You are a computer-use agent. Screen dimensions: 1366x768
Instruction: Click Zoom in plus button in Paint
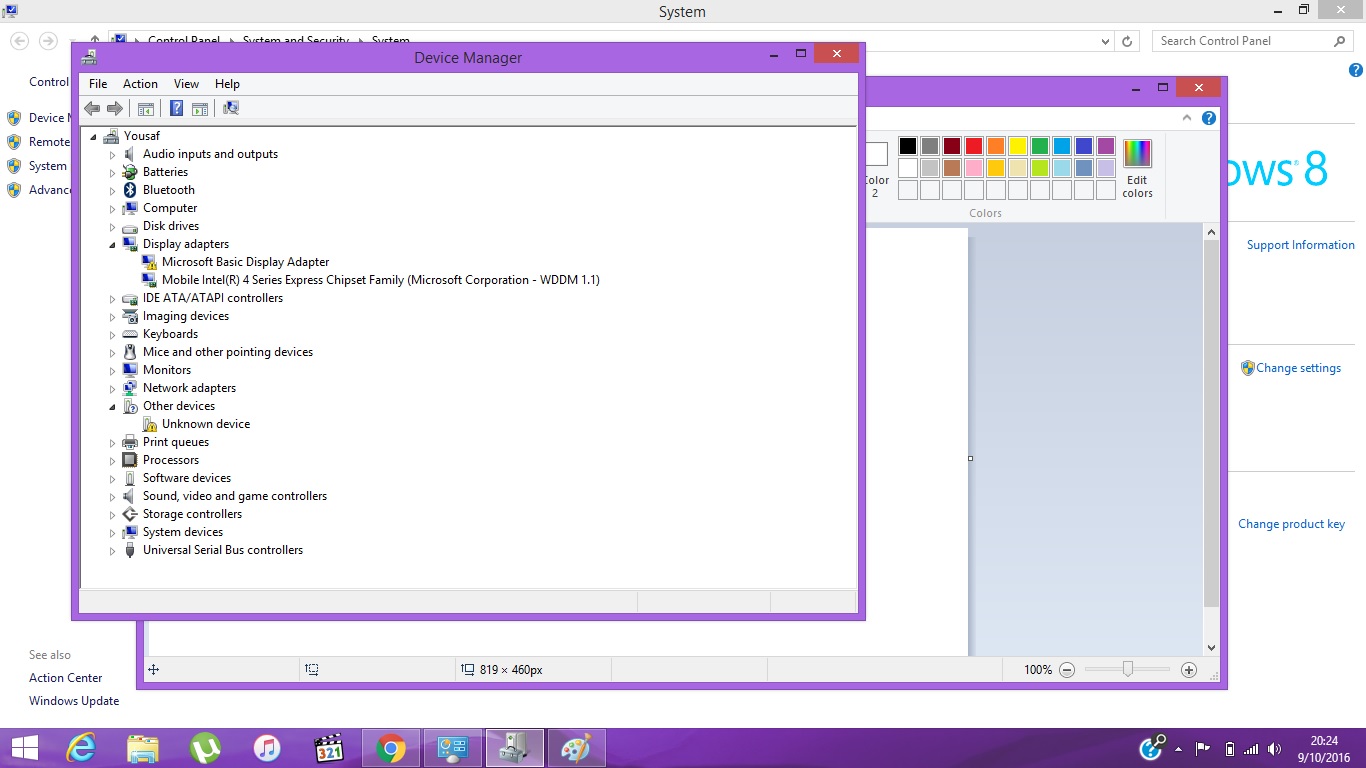[1189, 670]
